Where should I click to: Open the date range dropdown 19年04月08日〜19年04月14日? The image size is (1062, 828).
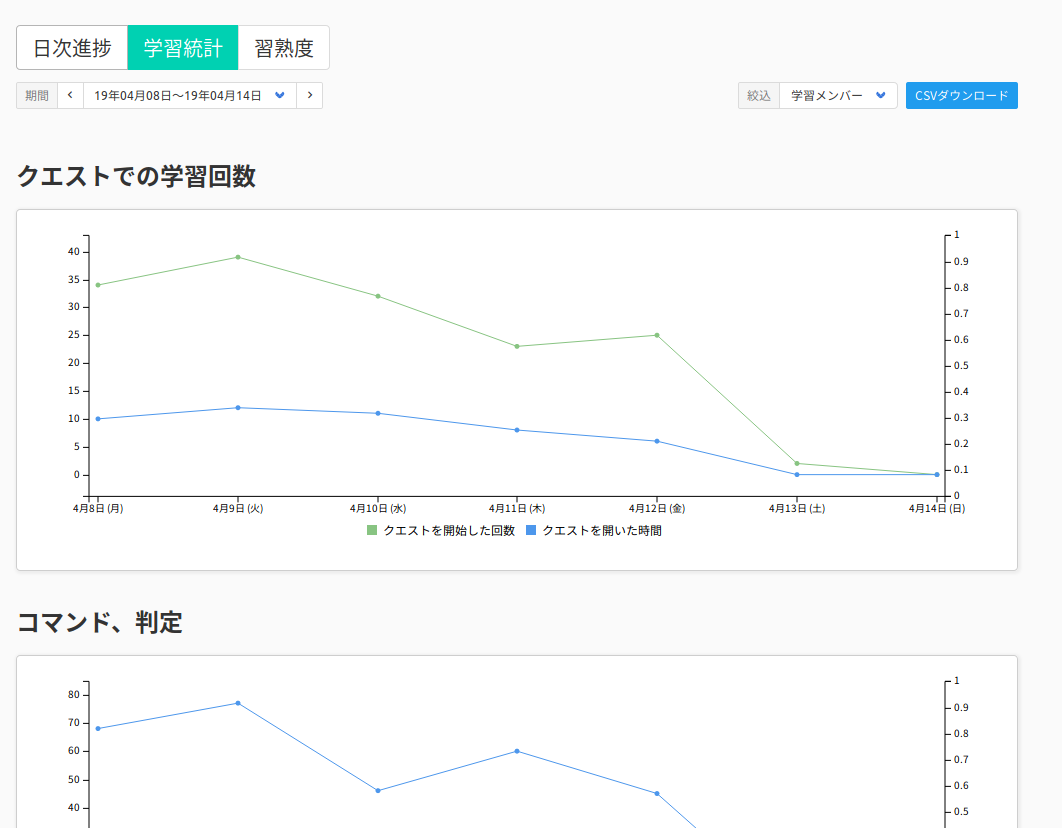(190, 95)
